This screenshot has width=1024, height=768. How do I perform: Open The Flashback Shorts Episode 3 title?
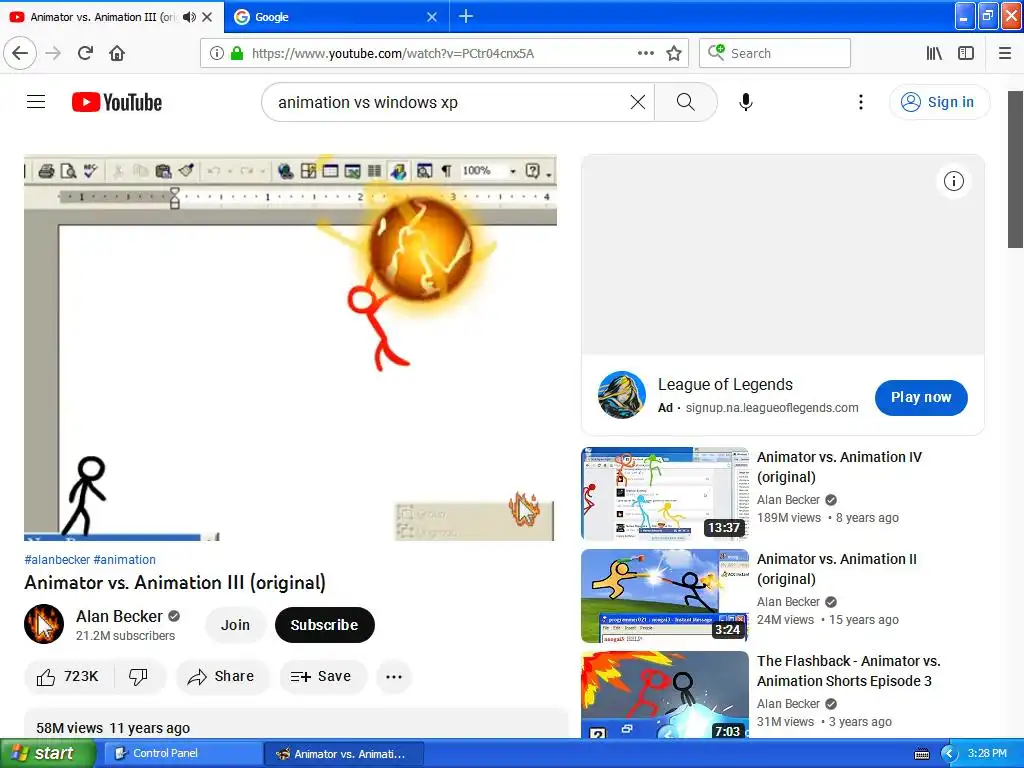849,671
